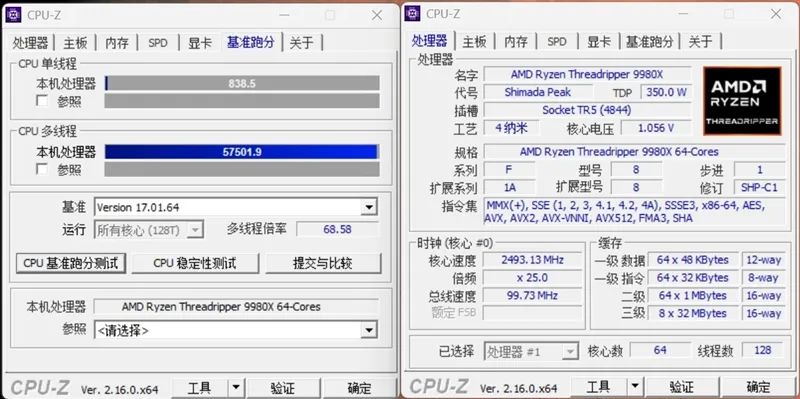Click the 插槽 value Socket TR5 (4844)

pos(587,110)
